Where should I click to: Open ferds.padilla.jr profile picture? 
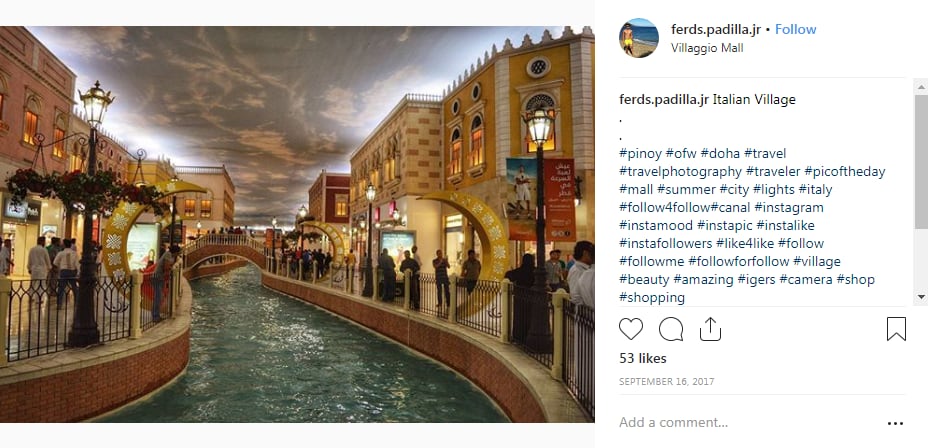click(639, 38)
